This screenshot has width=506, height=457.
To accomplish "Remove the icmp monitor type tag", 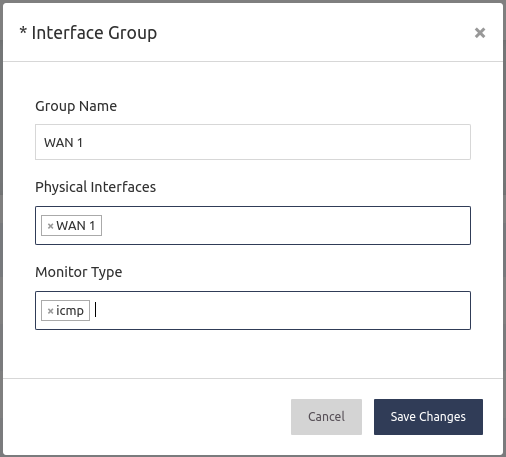I will [50, 311].
